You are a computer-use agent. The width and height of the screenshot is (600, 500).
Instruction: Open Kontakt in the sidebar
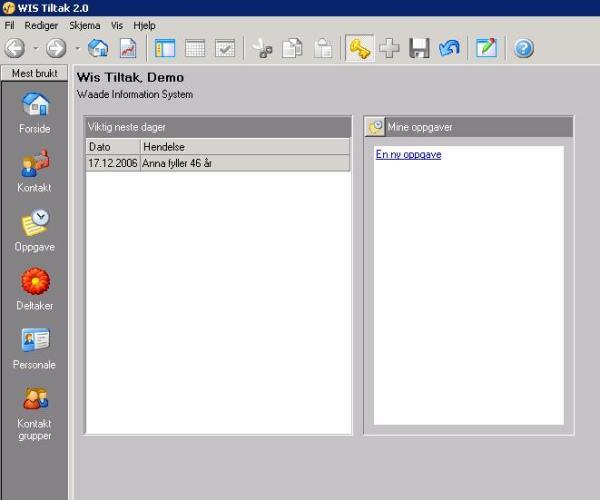click(x=34, y=171)
